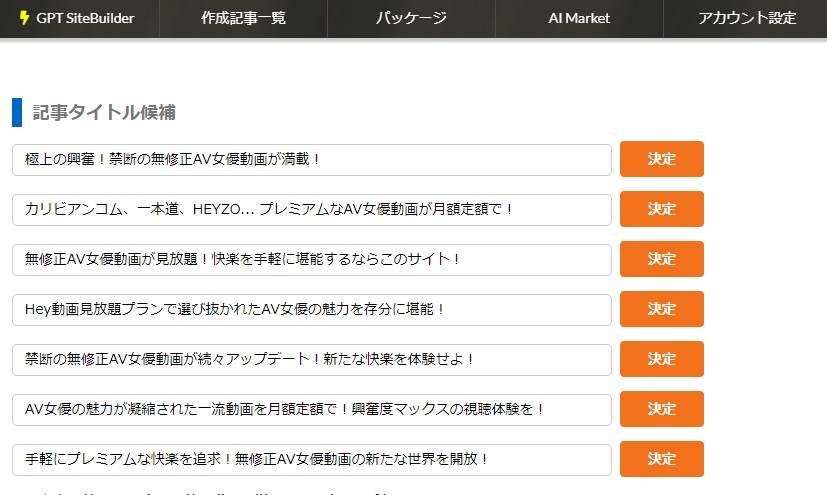Click the yellow lightning bolt logo icon
The width and height of the screenshot is (827, 495).
point(25,18)
